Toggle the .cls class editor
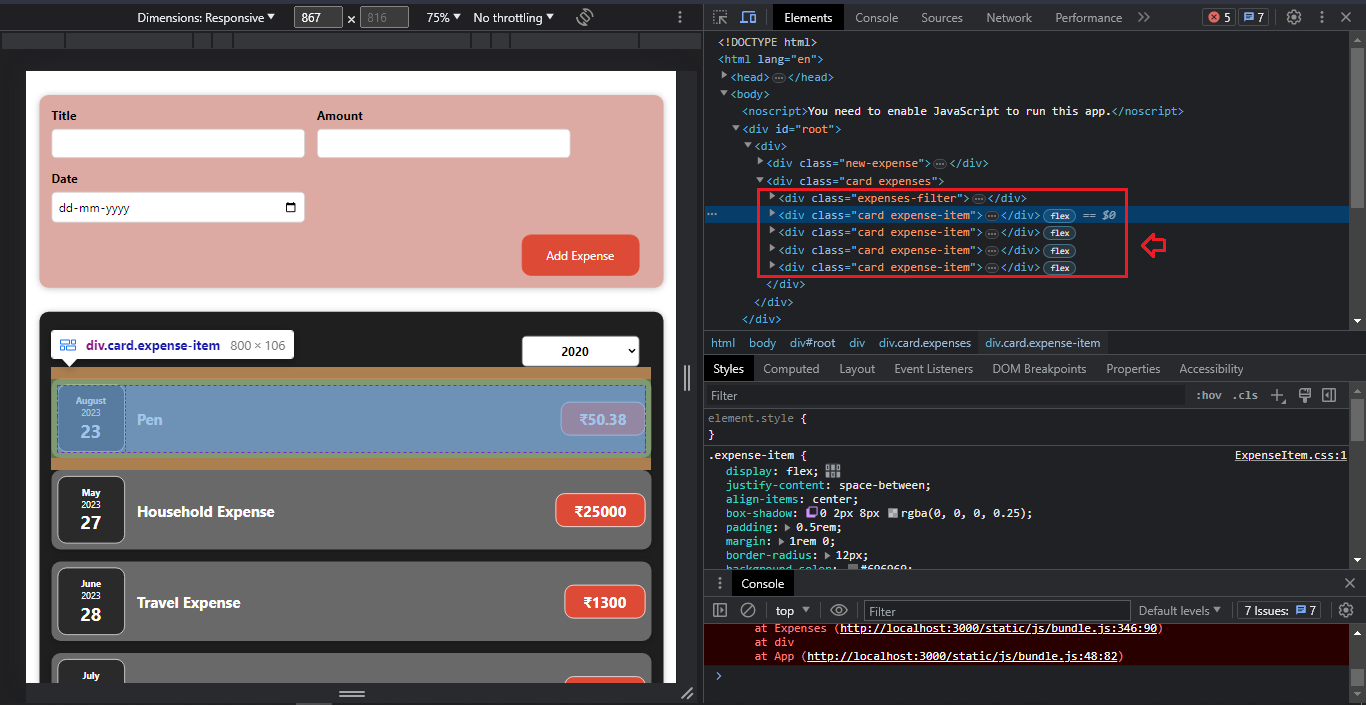1366x706 pixels. [x=1245, y=395]
